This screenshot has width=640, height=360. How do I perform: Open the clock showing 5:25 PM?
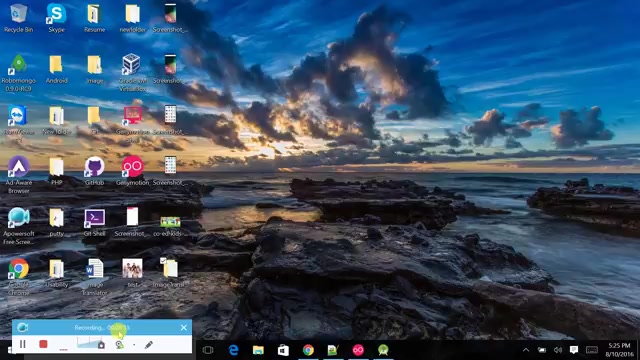[620, 350]
